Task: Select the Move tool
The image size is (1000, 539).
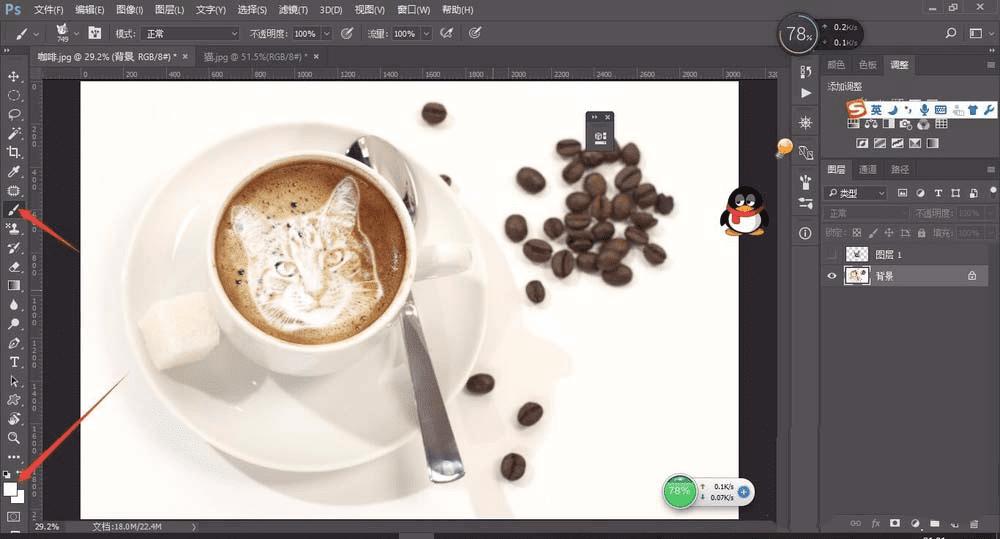Action: [x=14, y=76]
